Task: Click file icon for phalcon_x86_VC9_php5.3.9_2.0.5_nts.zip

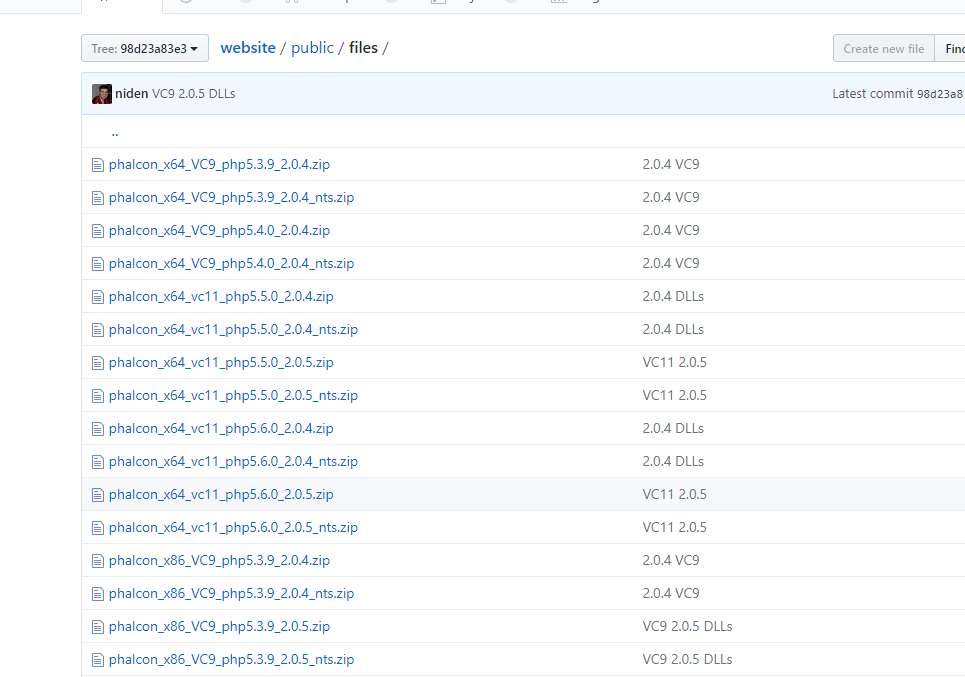Action: (97, 660)
